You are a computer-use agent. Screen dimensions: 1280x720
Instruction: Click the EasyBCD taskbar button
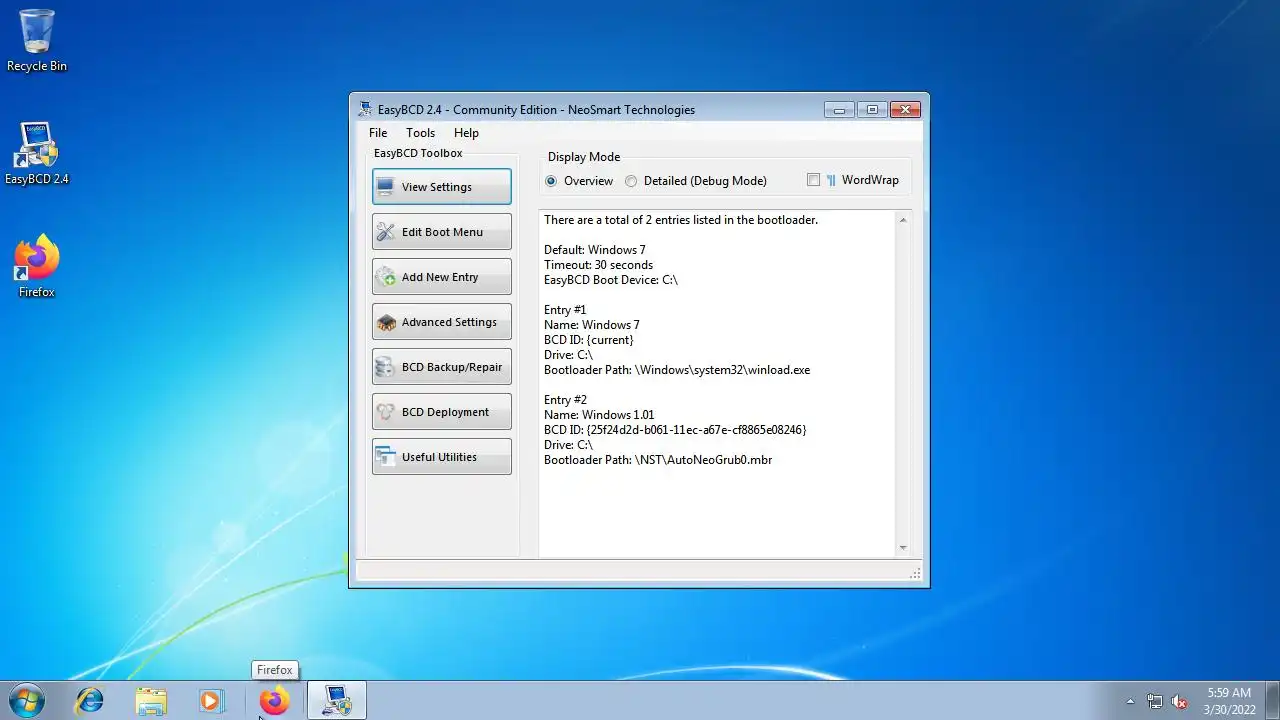(336, 701)
